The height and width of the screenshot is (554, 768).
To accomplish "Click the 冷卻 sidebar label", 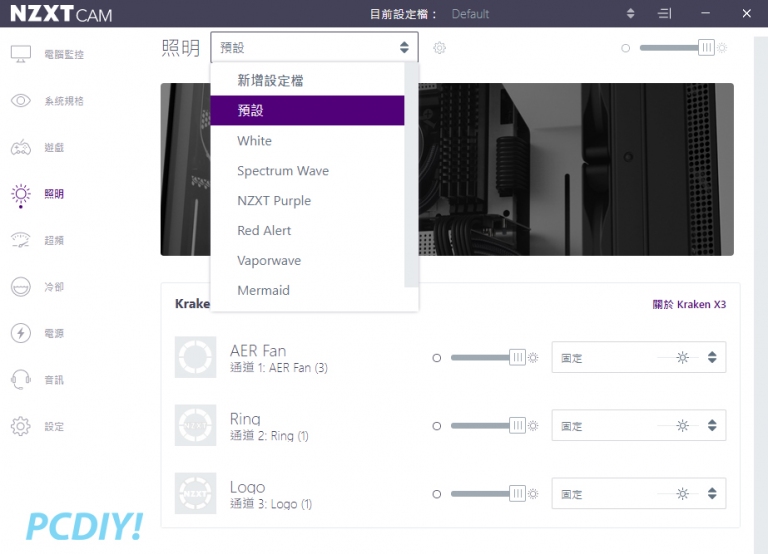I will pos(54,287).
